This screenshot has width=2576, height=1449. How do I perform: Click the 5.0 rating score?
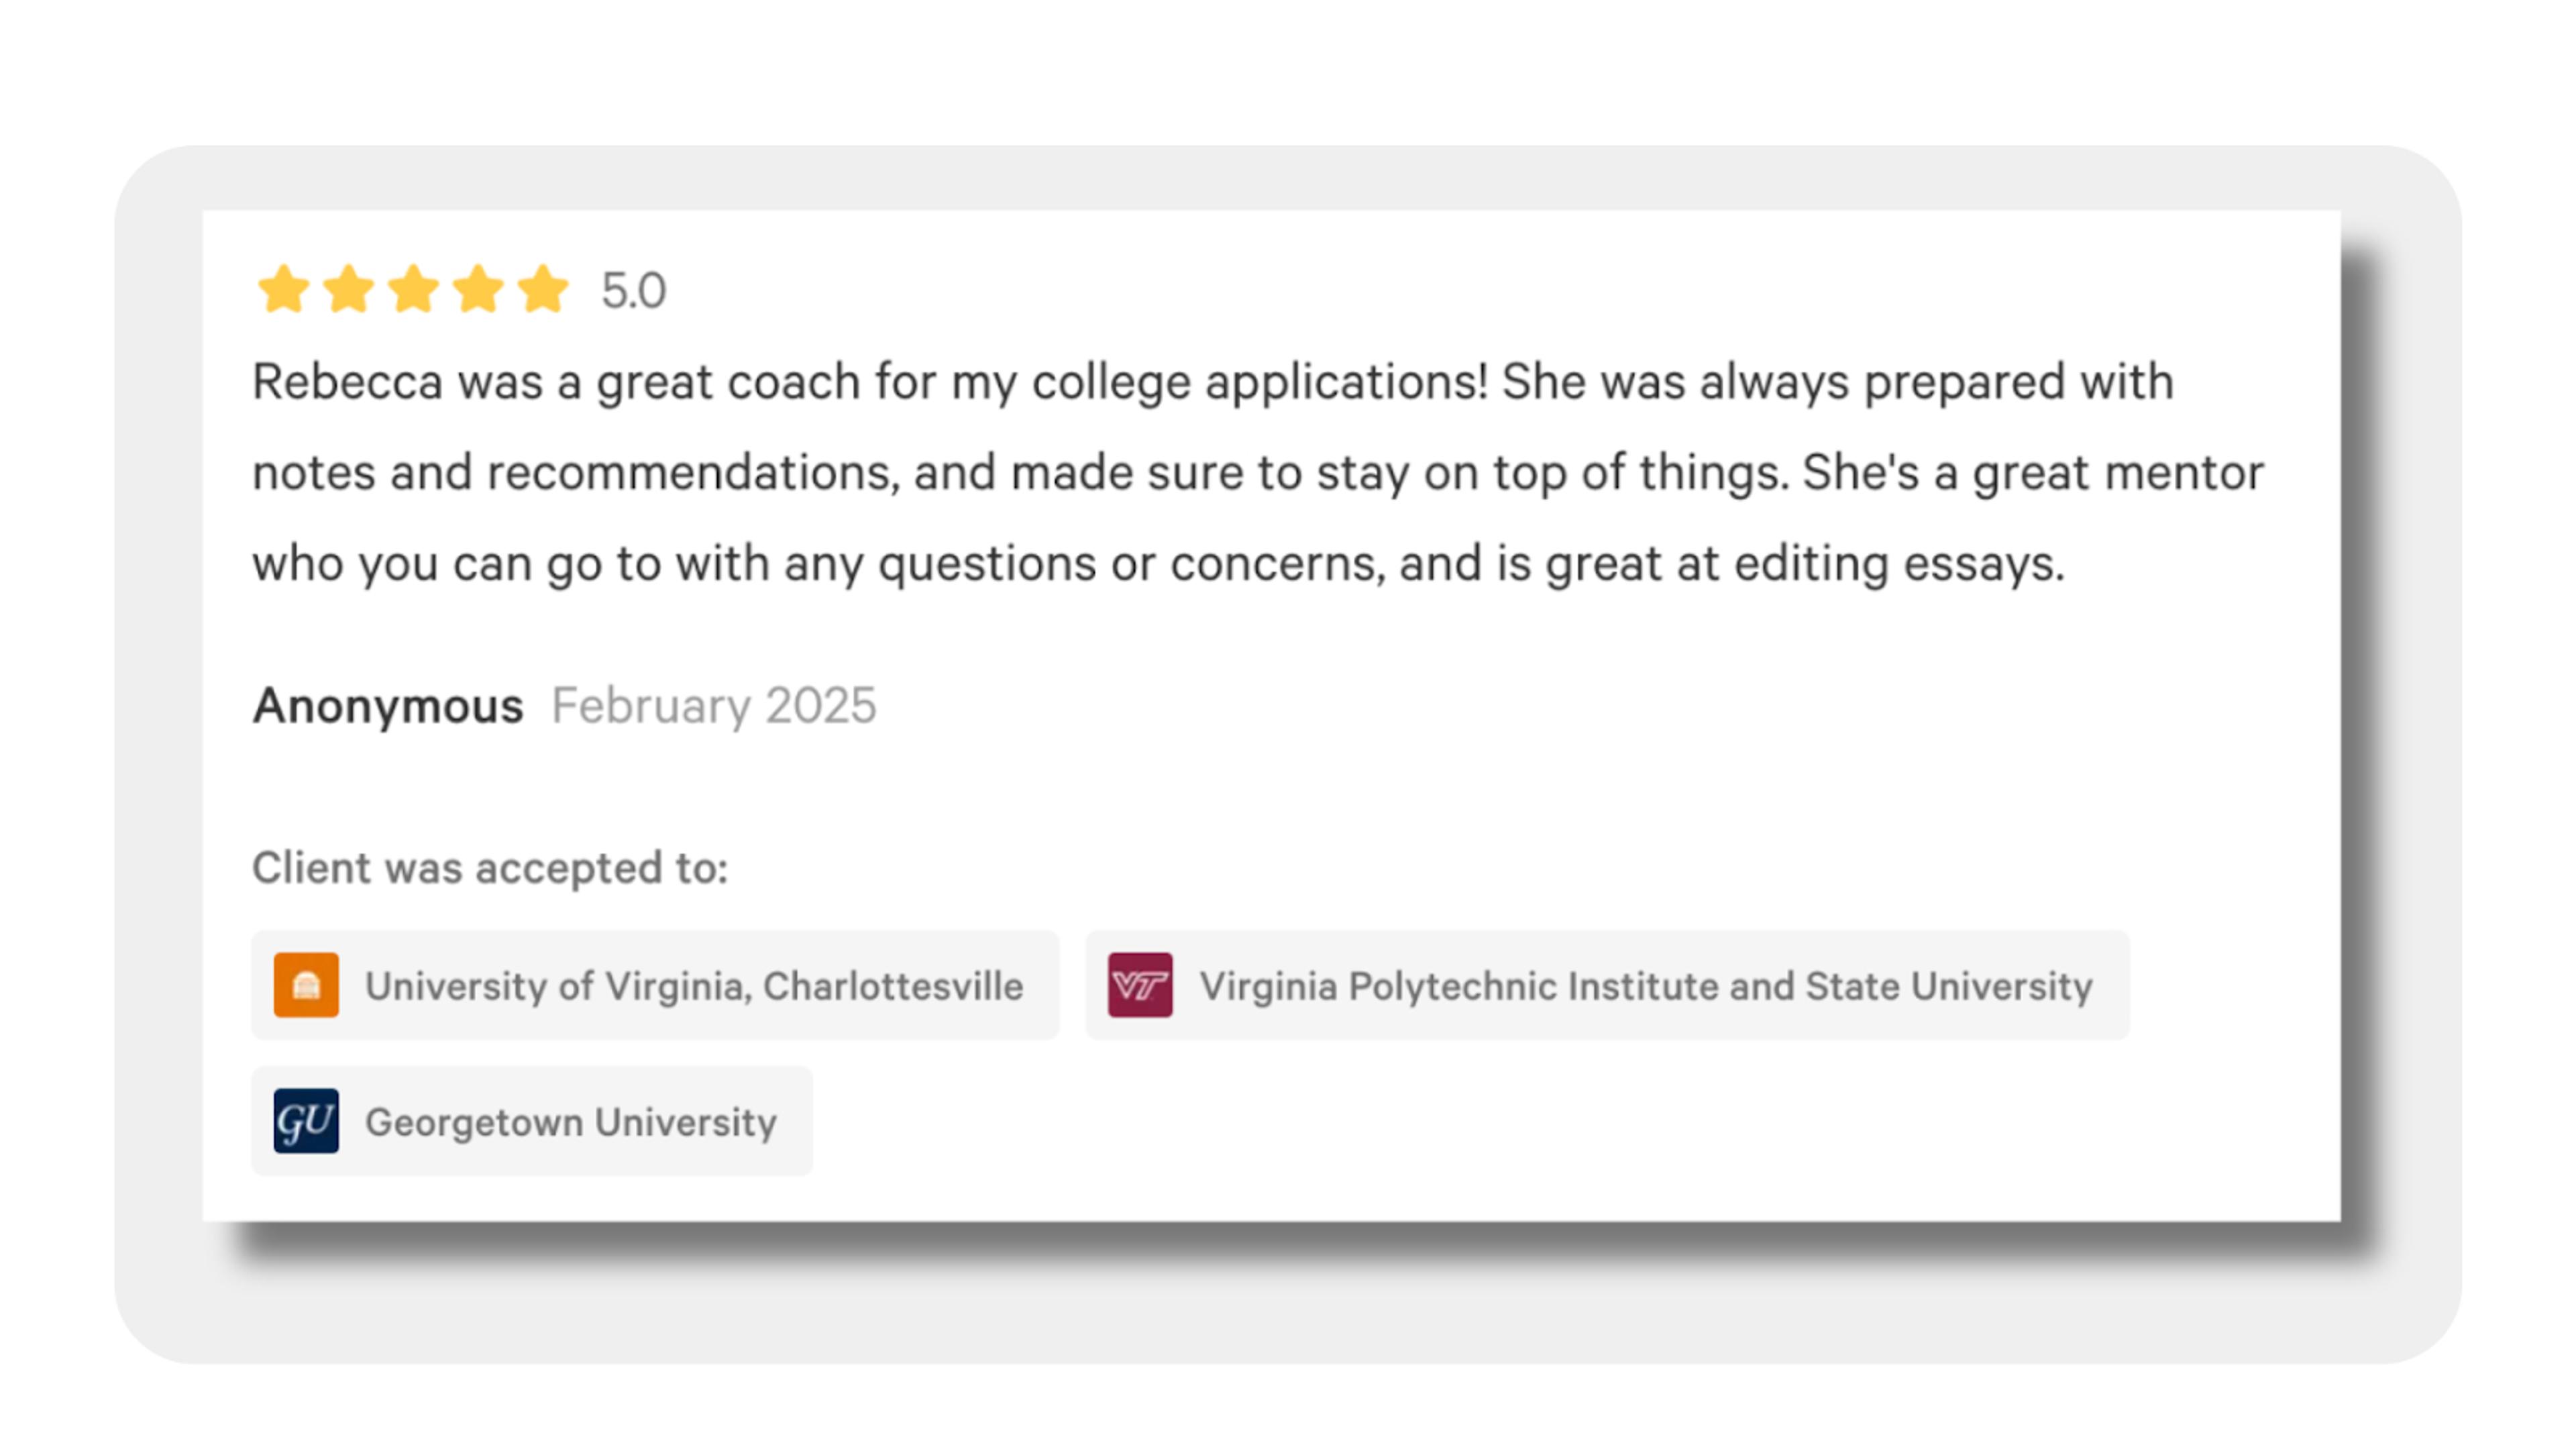(634, 291)
